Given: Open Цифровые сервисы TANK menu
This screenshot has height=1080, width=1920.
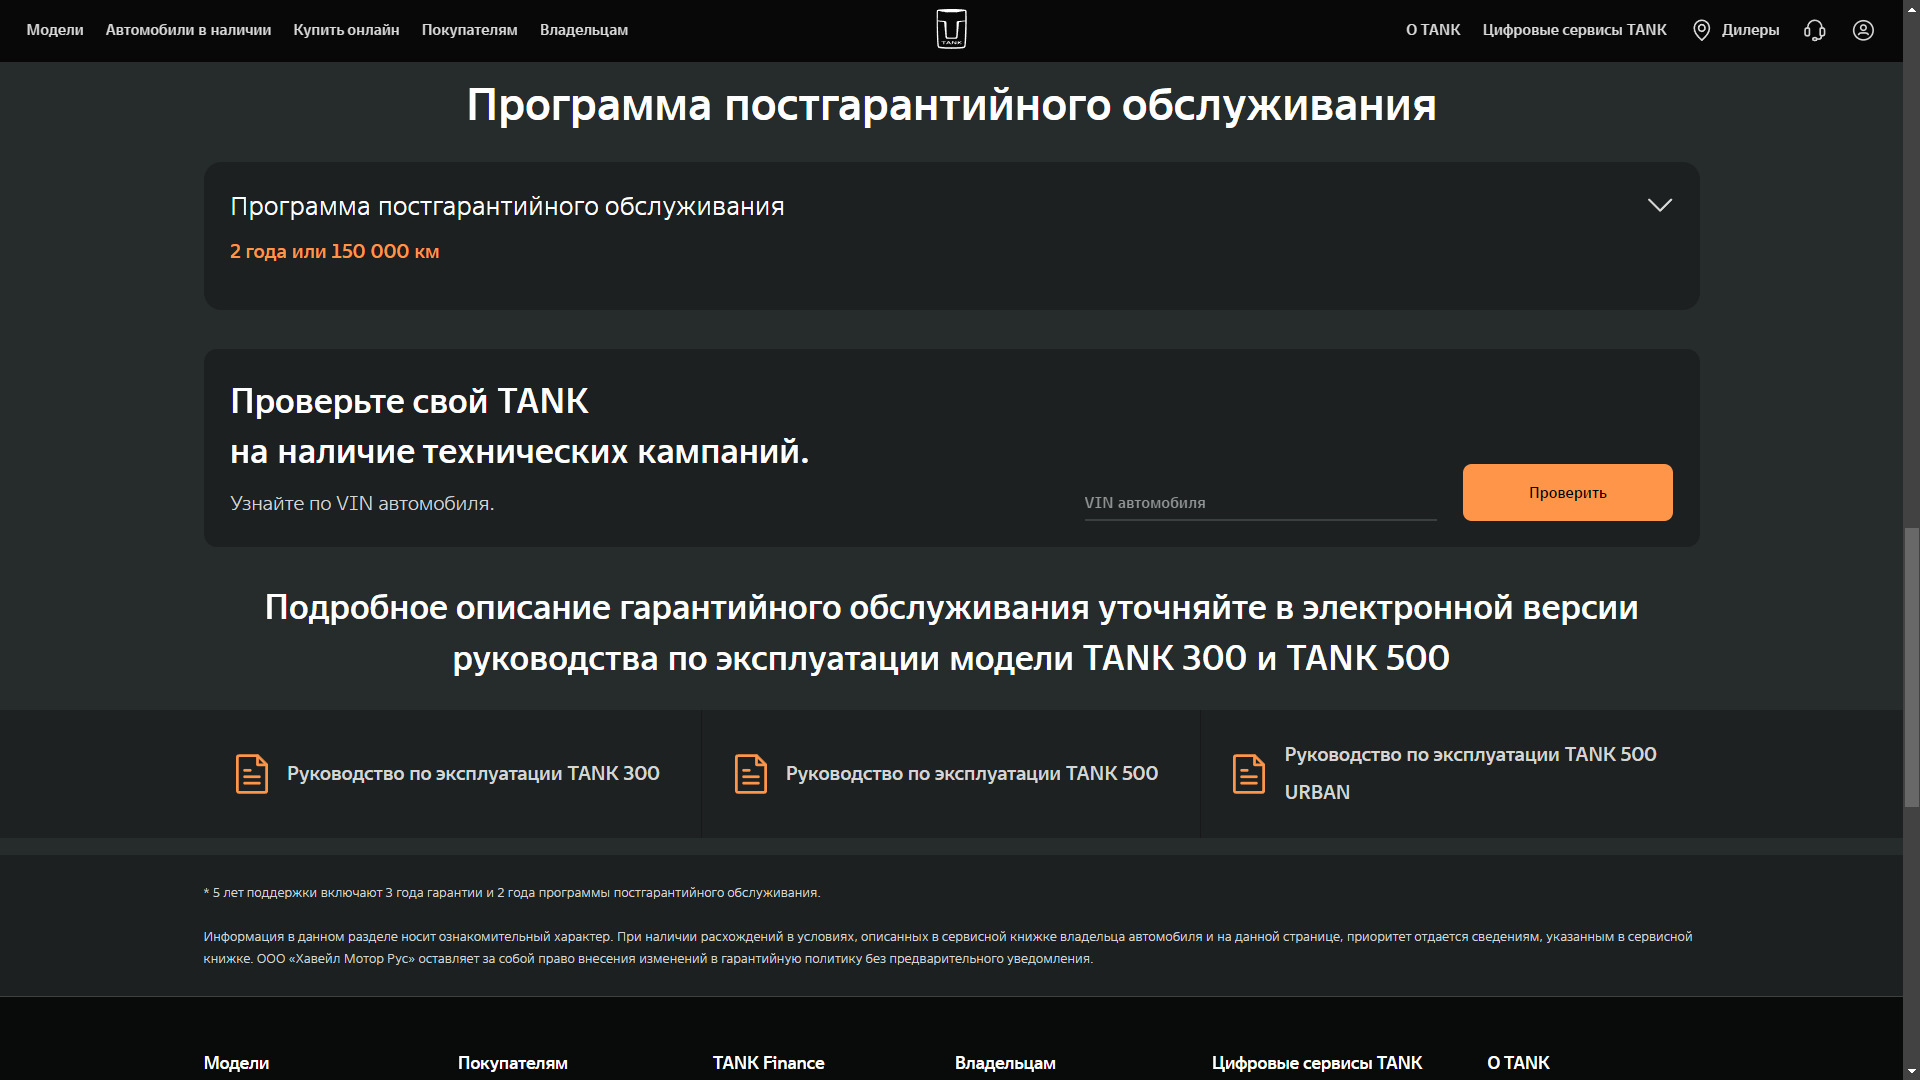Looking at the screenshot, I should [x=1574, y=30].
